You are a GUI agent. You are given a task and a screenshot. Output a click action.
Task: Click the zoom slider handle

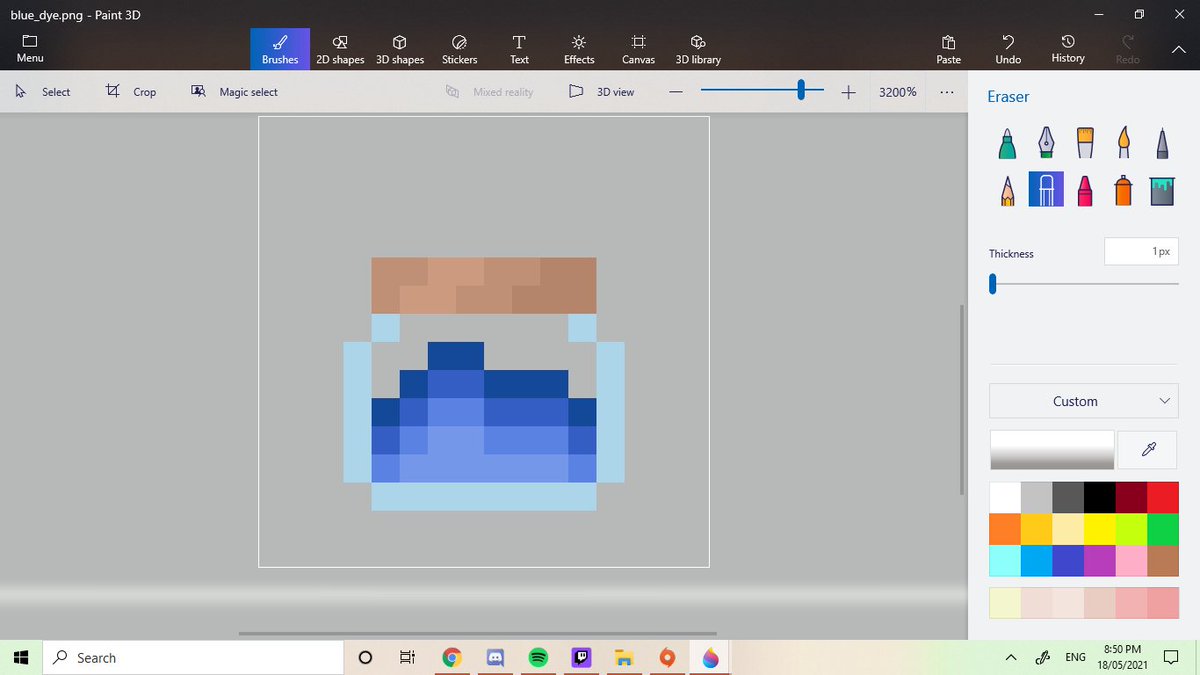(801, 91)
